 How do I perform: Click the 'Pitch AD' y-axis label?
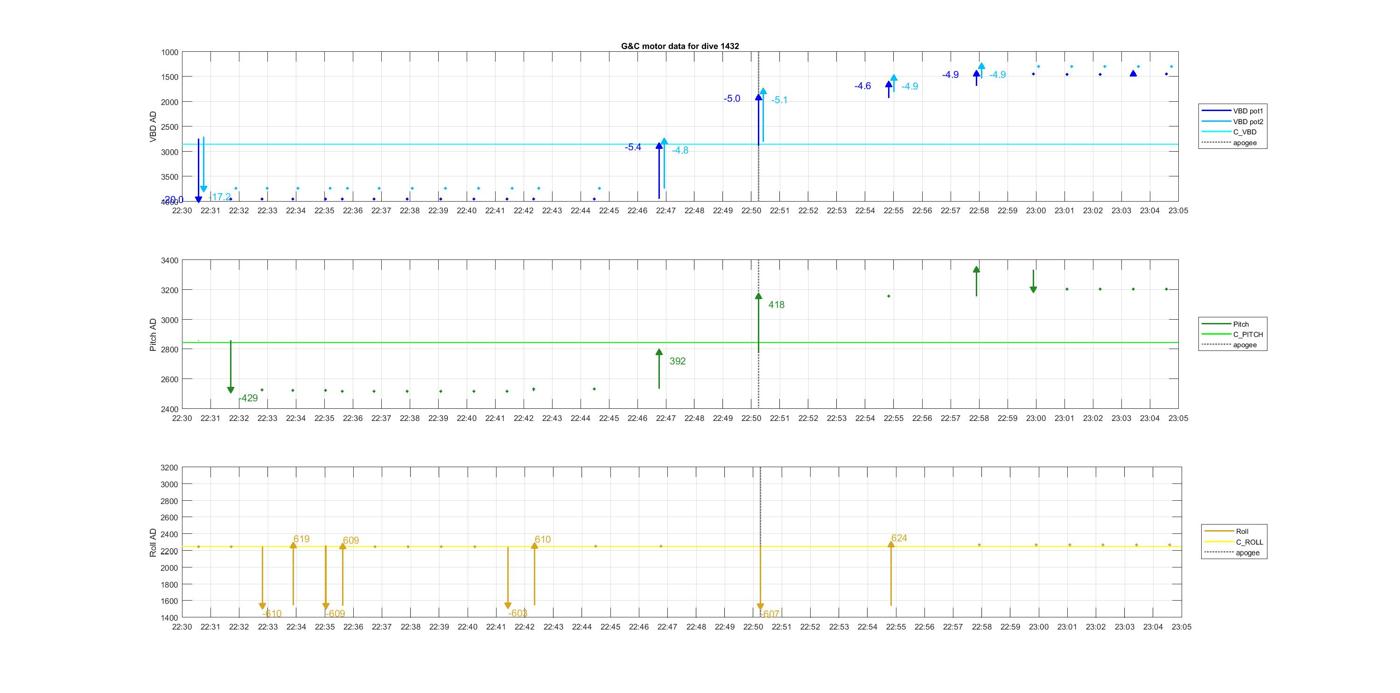pyautogui.click(x=154, y=335)
